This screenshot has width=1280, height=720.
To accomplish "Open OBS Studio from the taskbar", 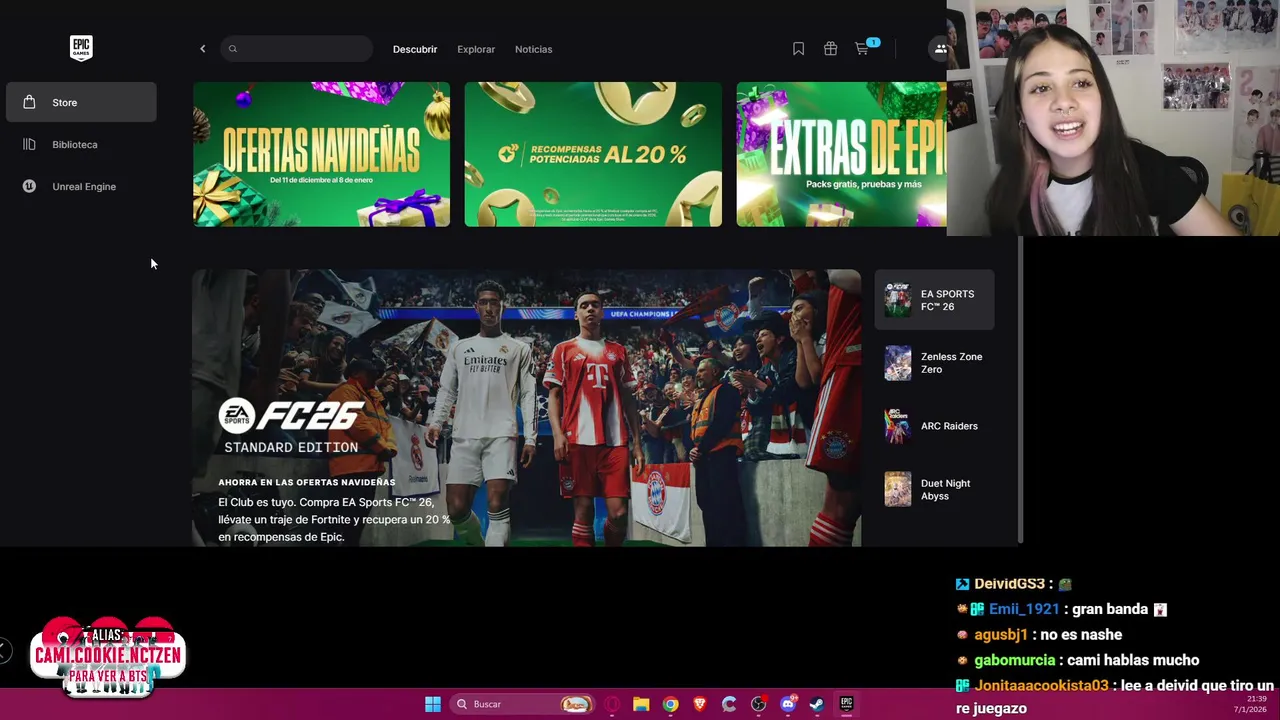I will [758, 704].
